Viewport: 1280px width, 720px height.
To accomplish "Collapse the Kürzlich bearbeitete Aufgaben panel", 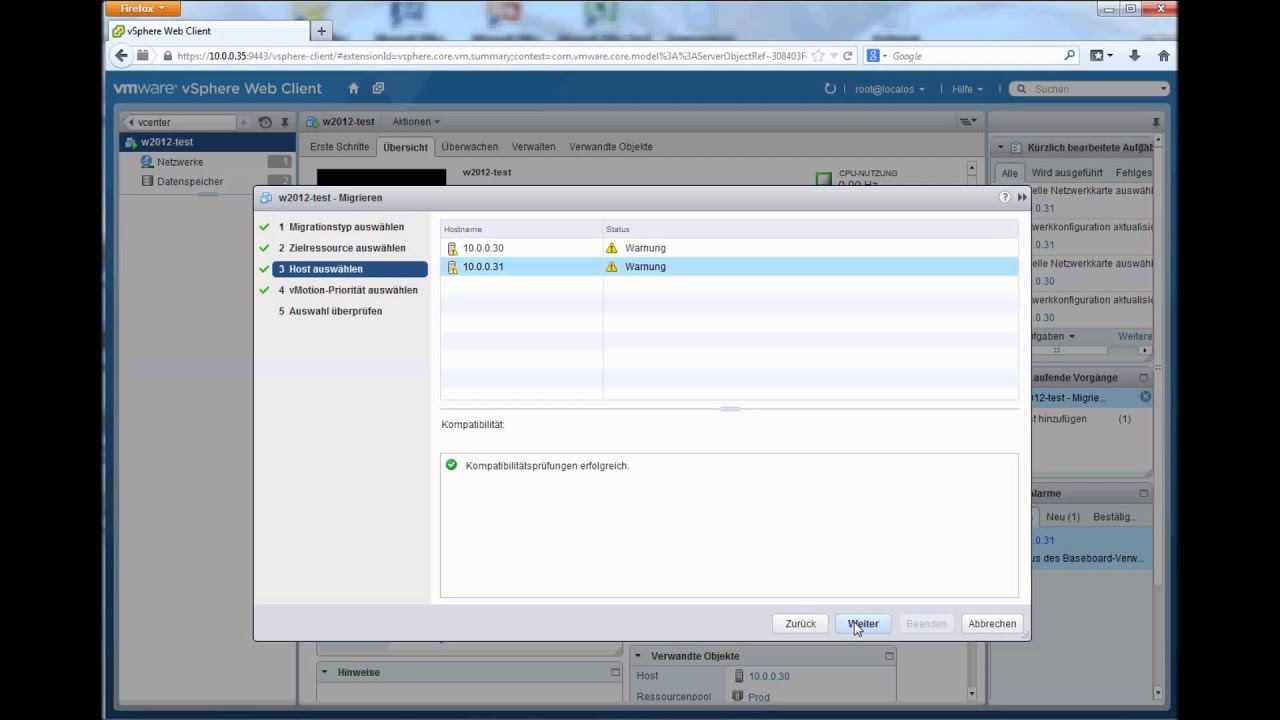I will 1000,147.
